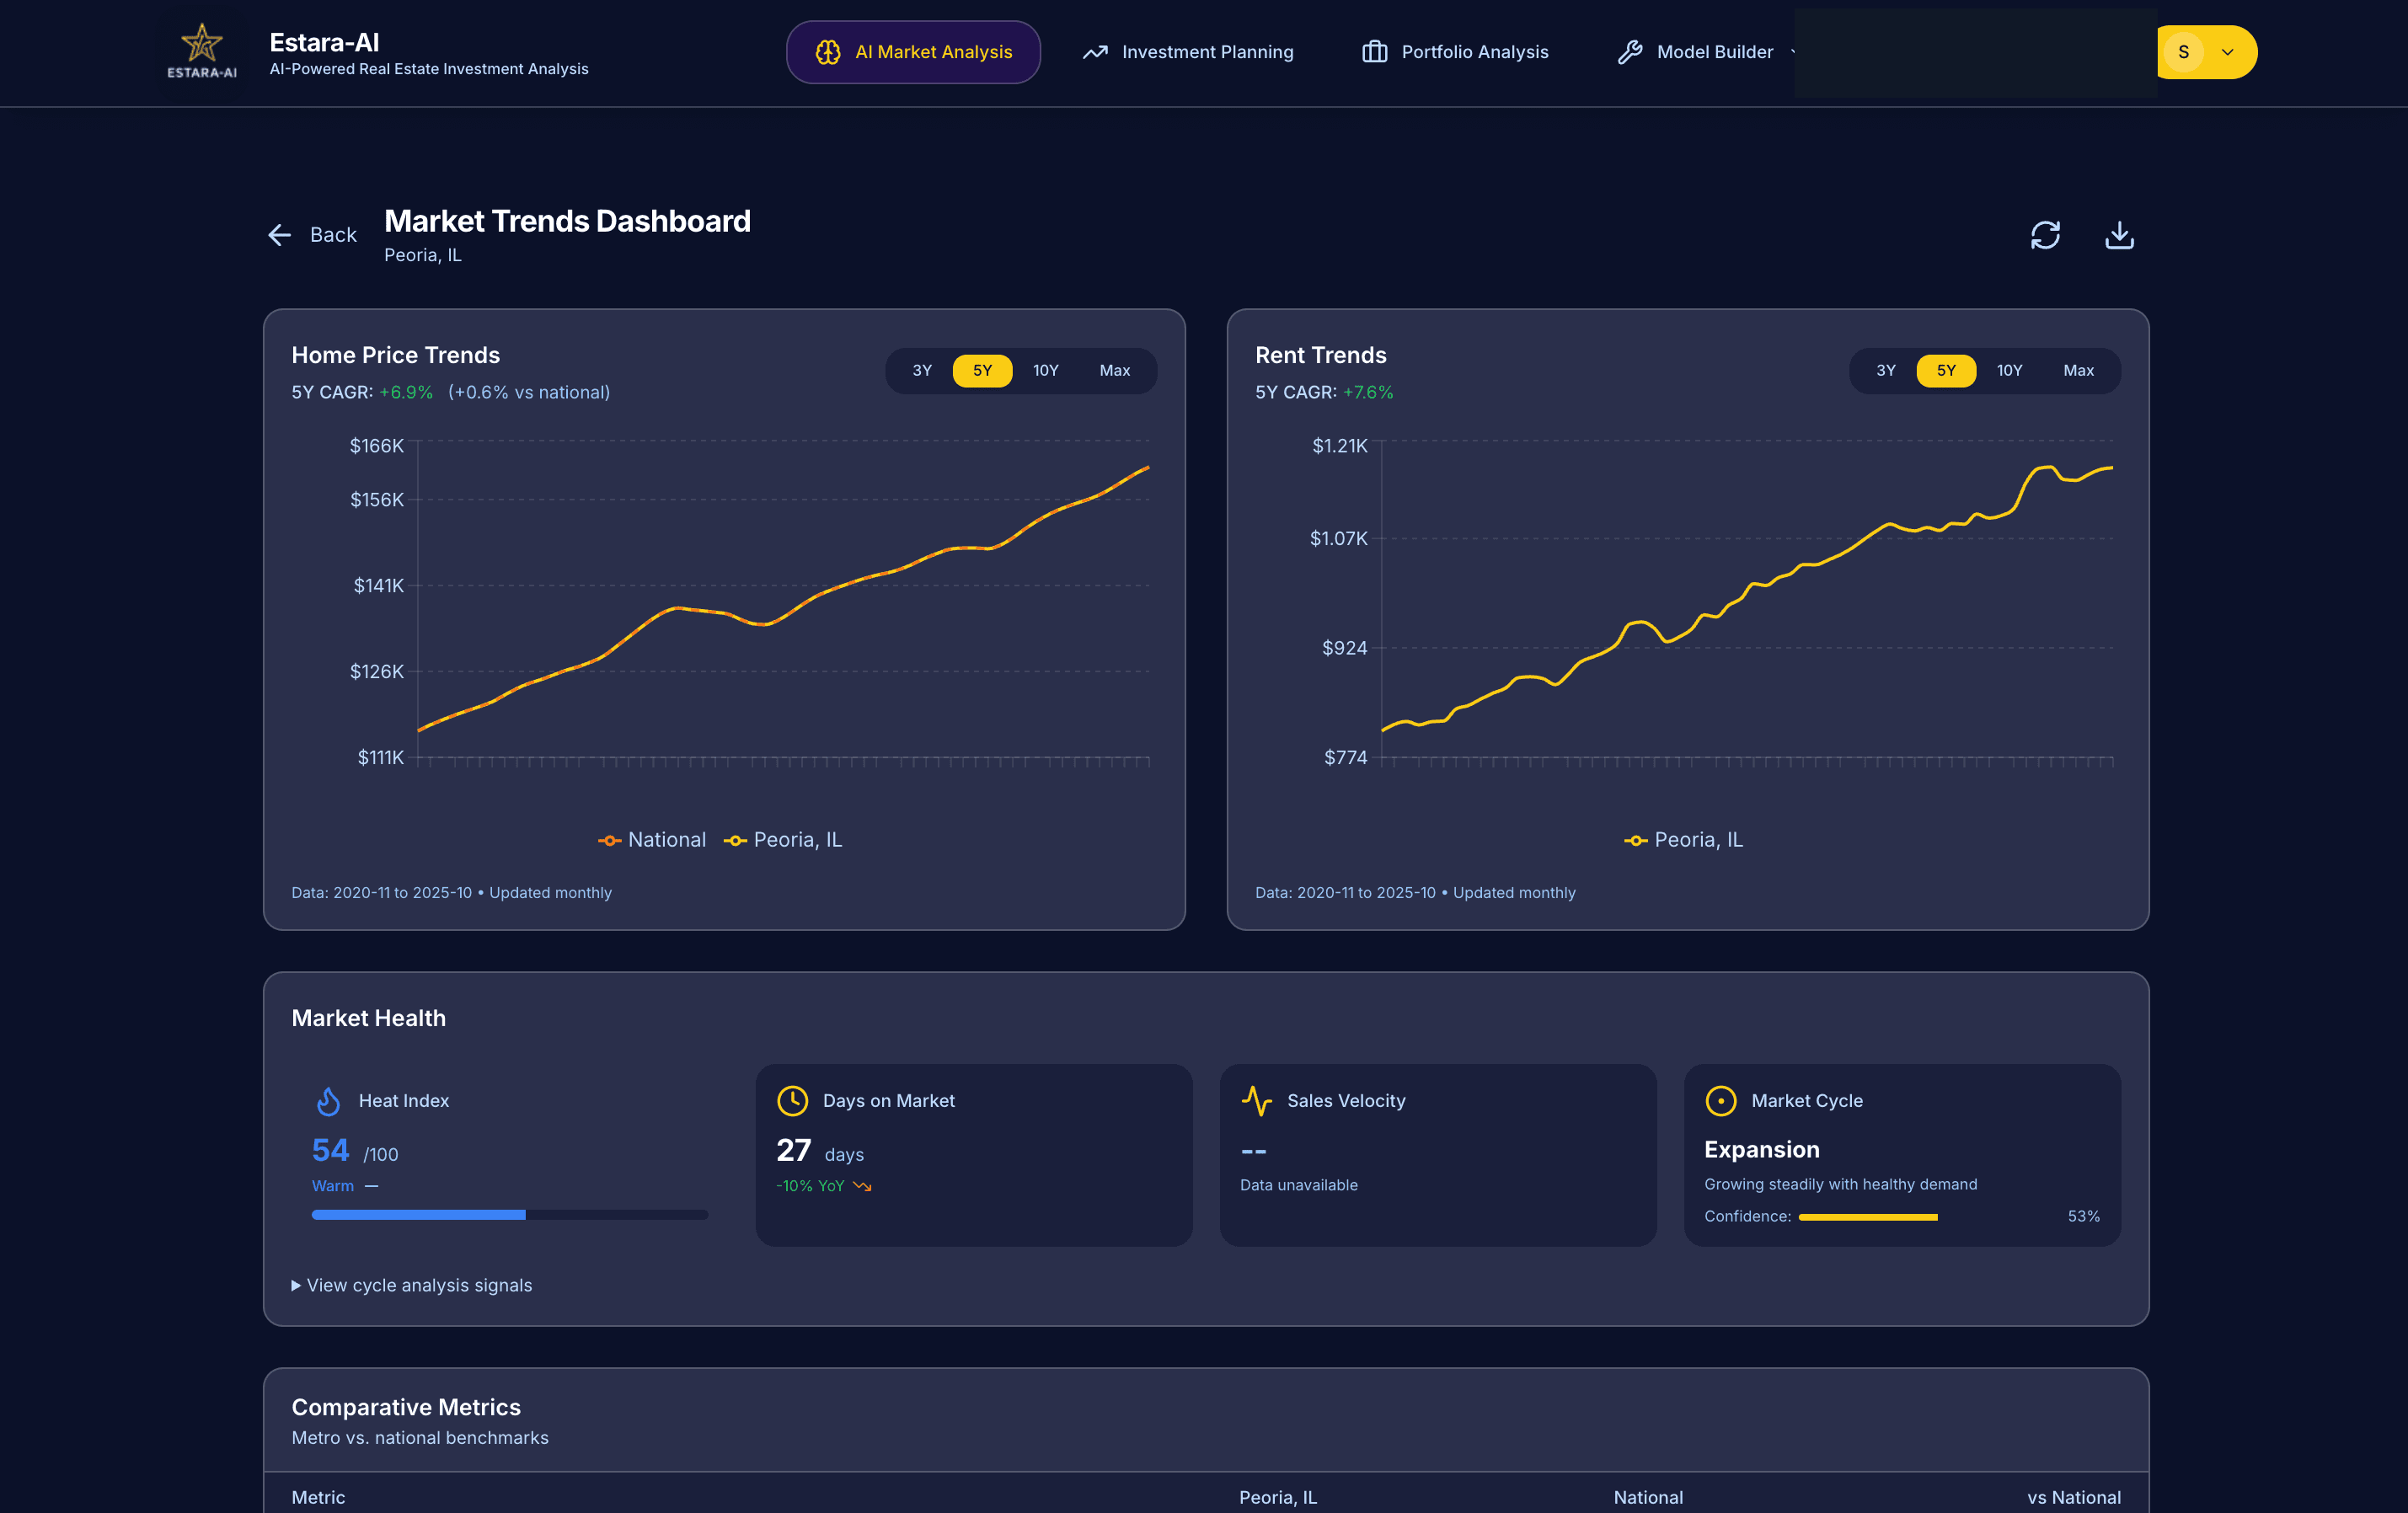Click the refresh icon on the dashboard

pos(2046,234)
